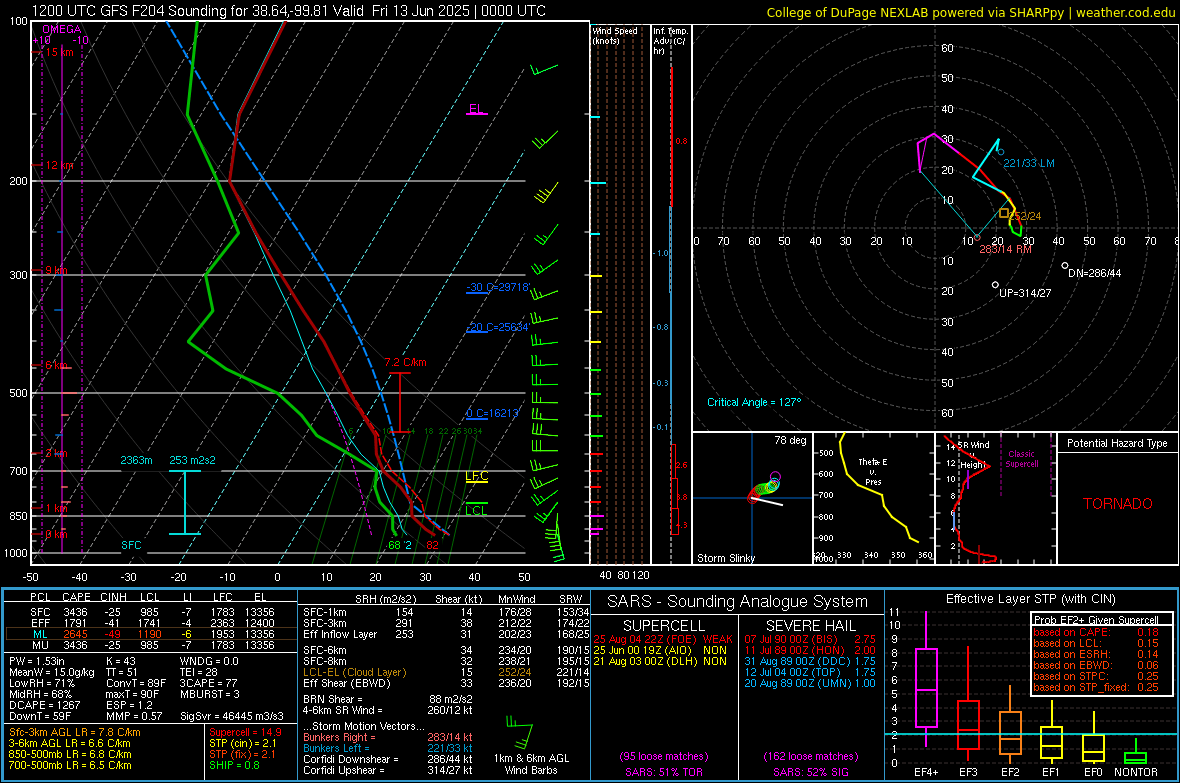Click the yellow LFC label
Viewport: 1180px width, 783px height.
click(476, 477)
